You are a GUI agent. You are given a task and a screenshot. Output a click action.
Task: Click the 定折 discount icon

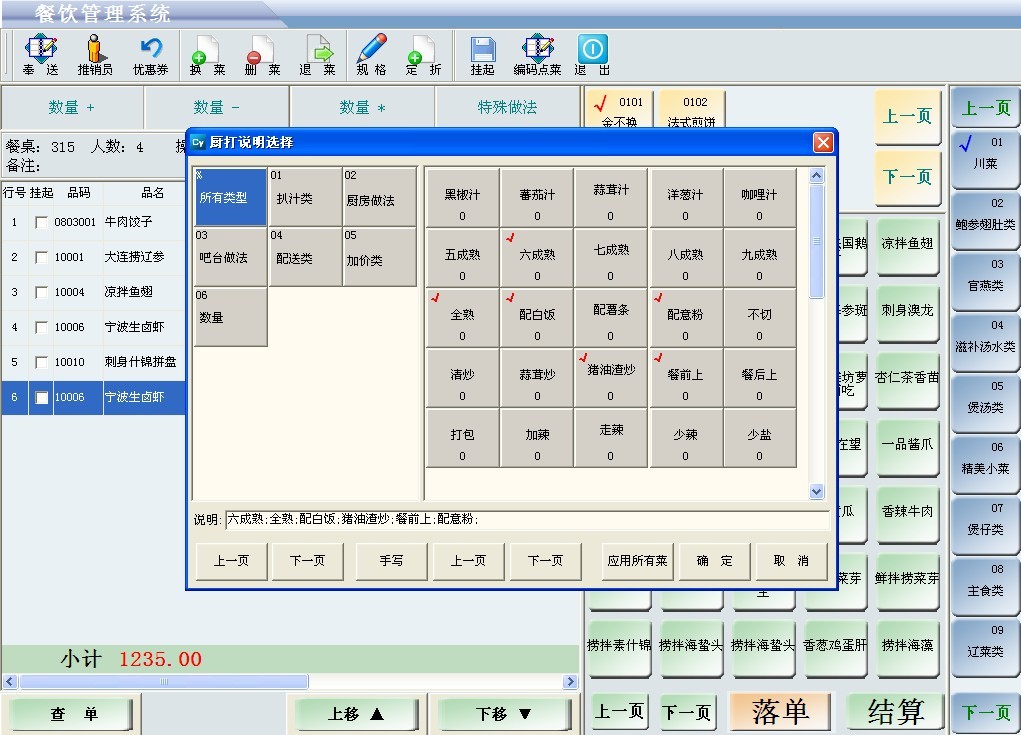423,55
